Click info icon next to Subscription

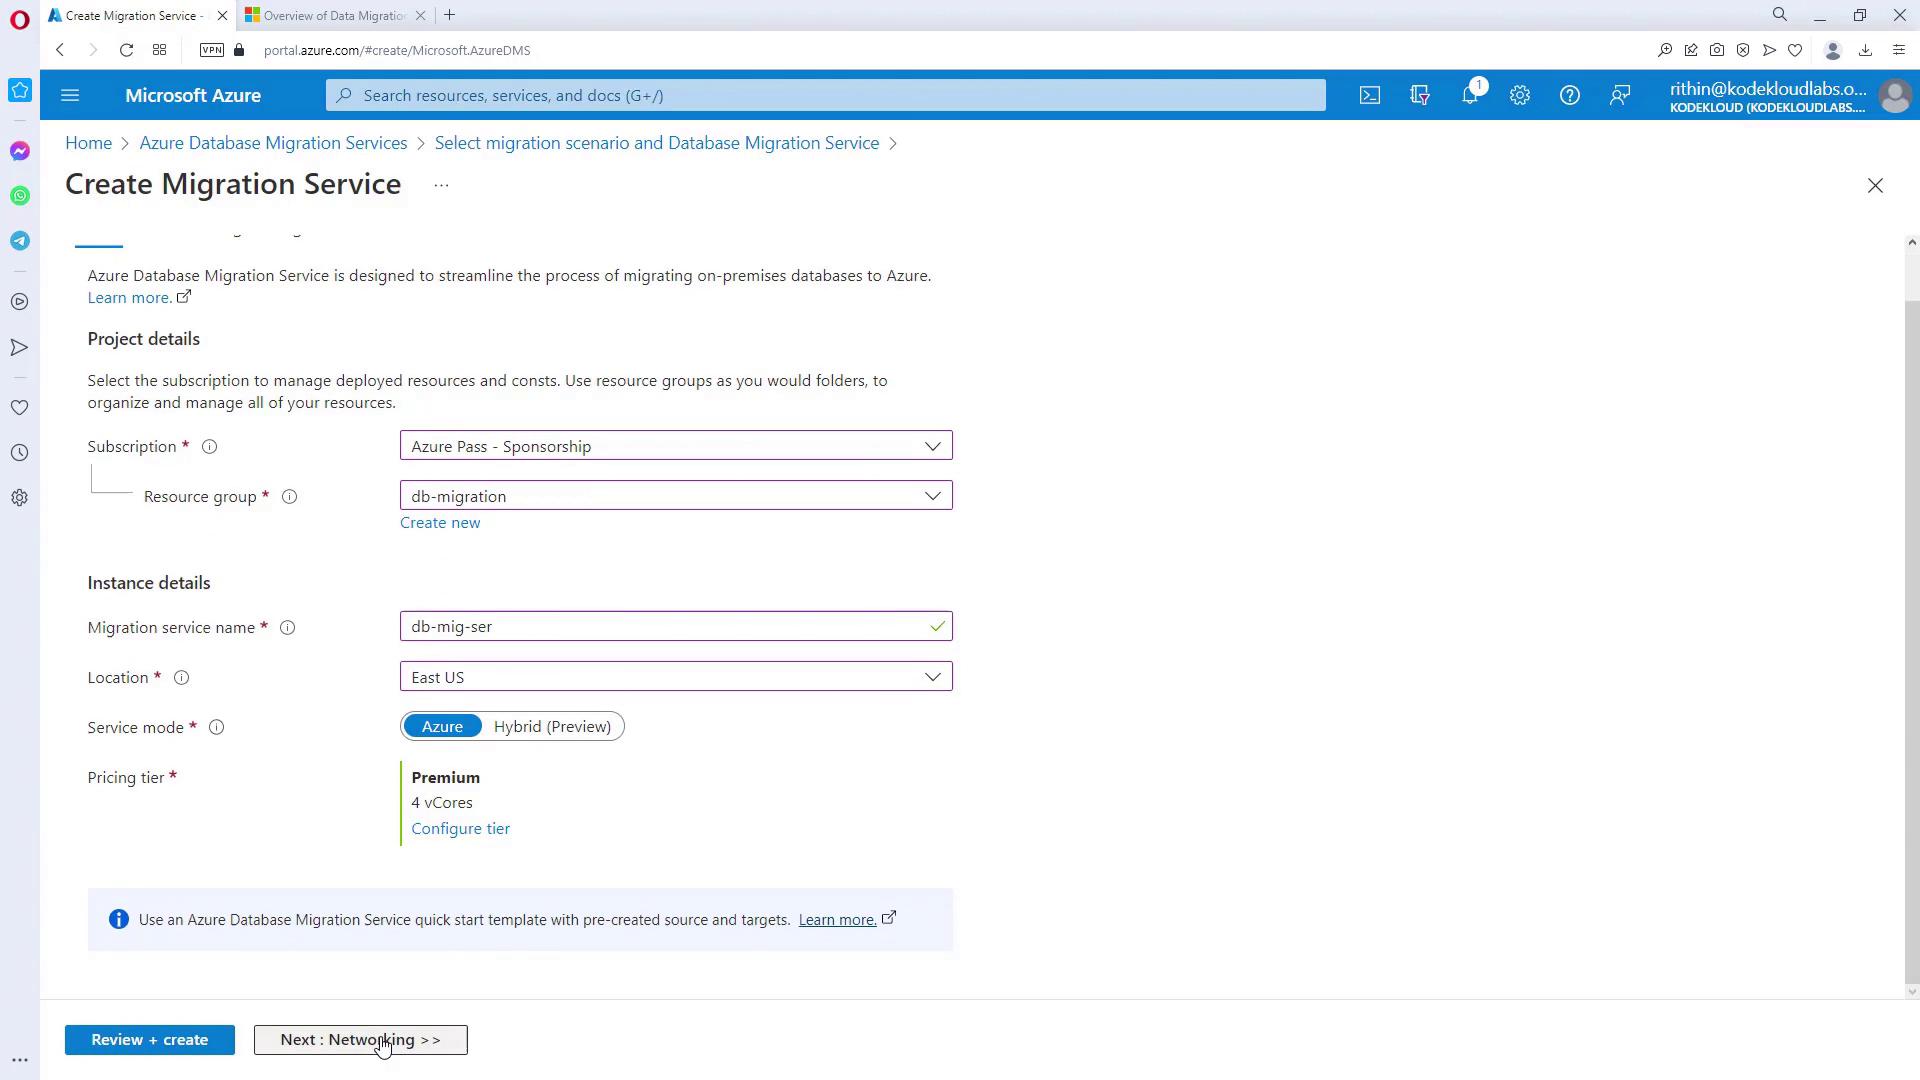pos(209,447)
